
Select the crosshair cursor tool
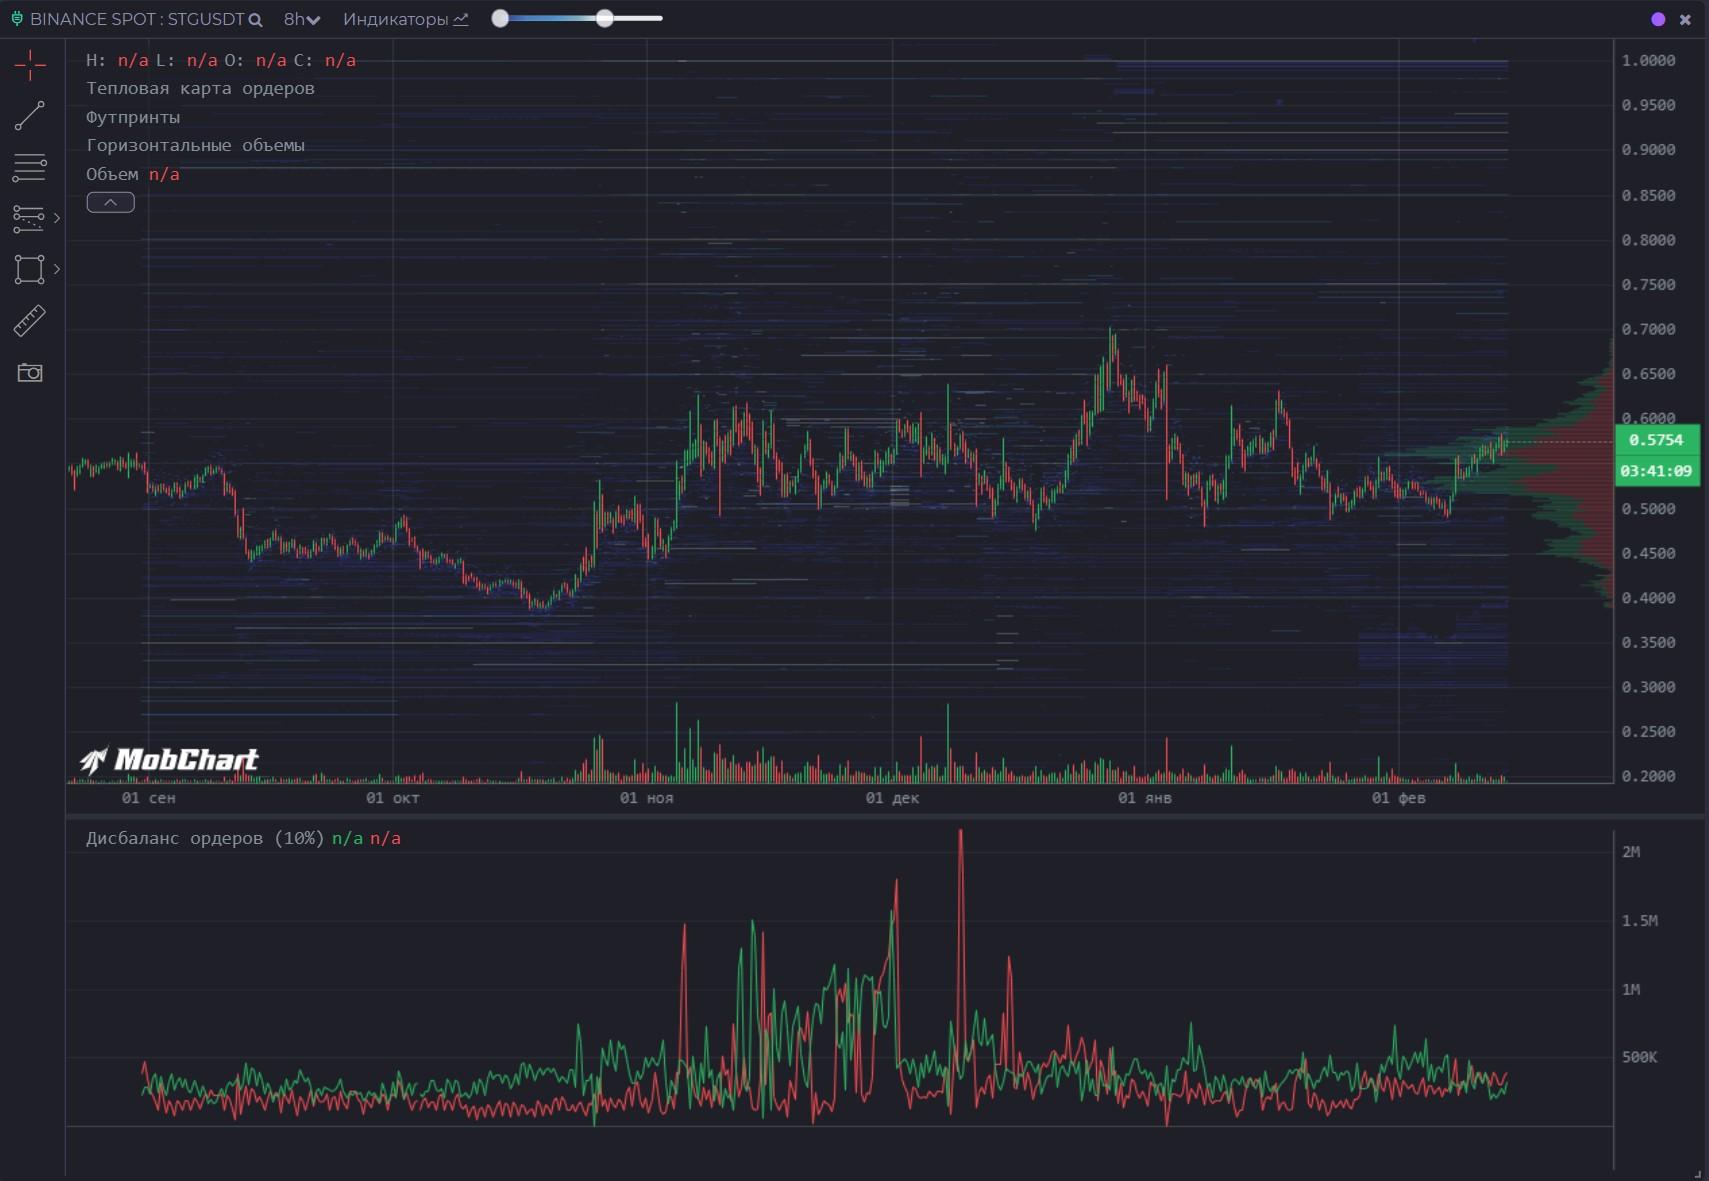click(x=30, y=65)
